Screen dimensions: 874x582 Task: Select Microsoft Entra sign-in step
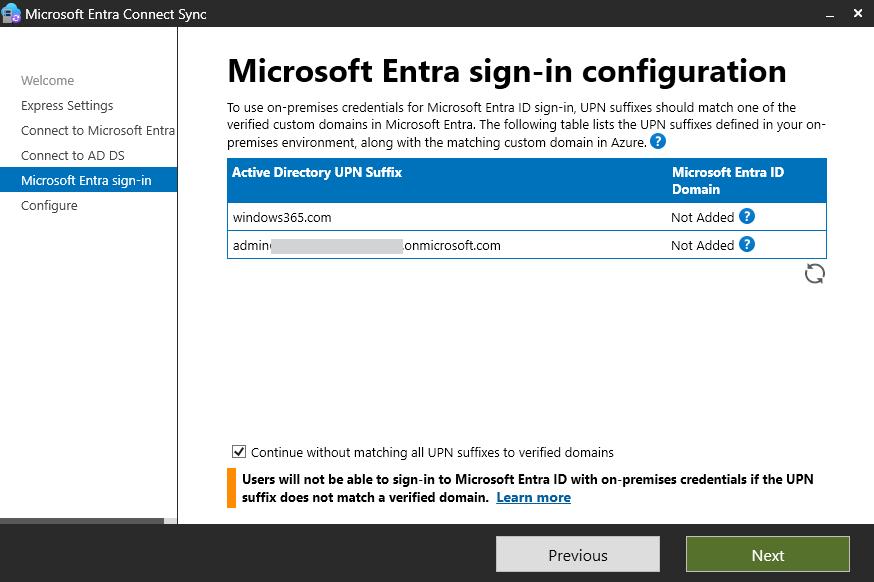click(x=89, y=180)
